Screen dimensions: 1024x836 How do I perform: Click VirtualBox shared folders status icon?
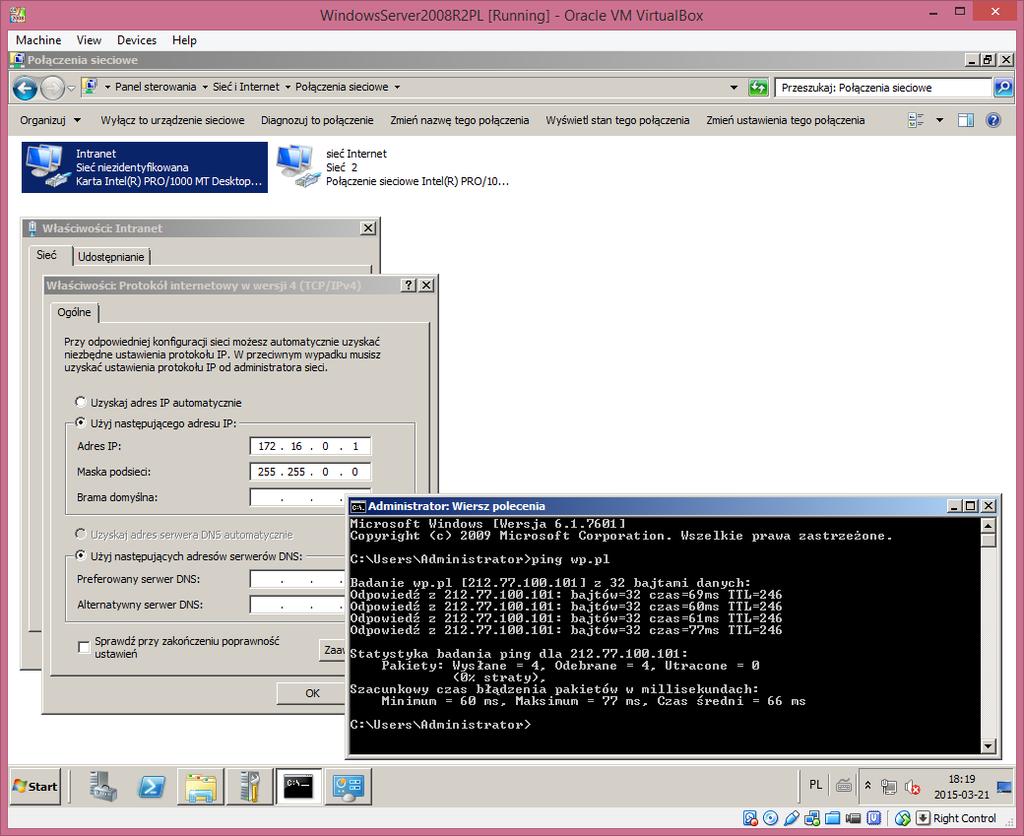(833, 818)
